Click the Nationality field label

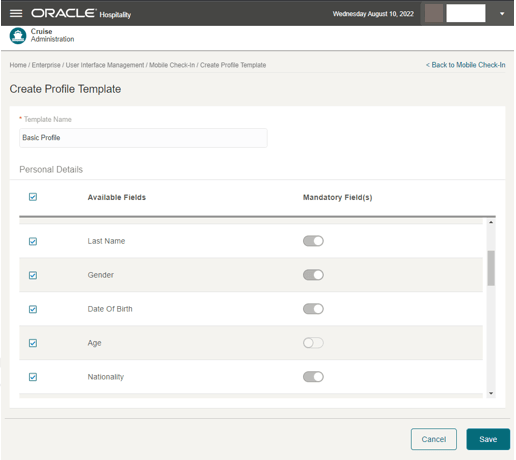106,377
